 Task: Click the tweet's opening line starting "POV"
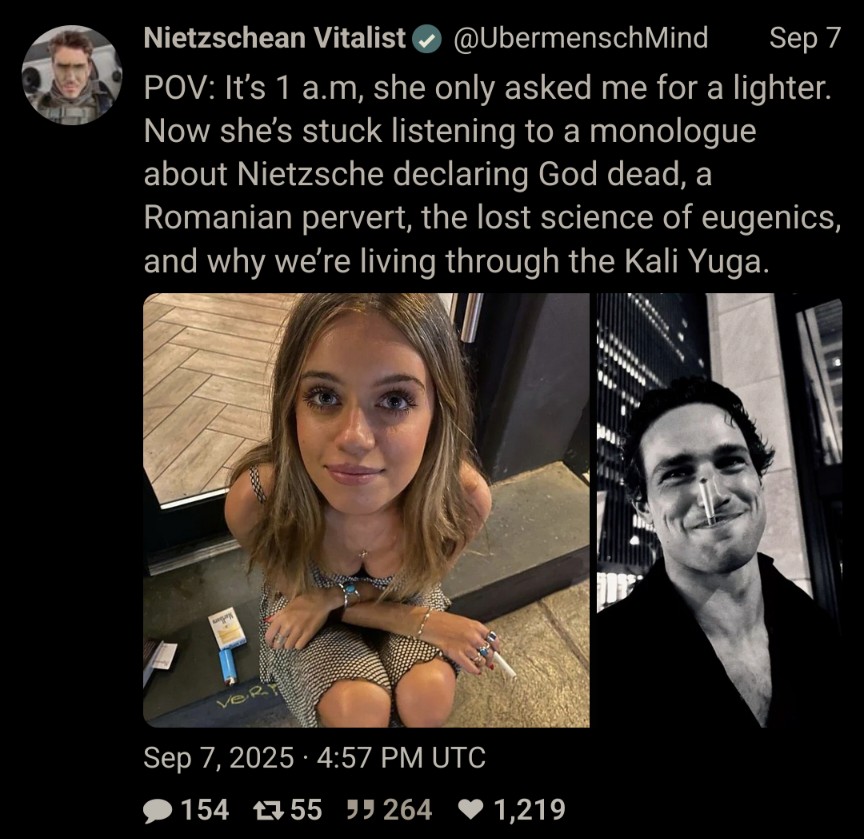click(x=487, y=87)
